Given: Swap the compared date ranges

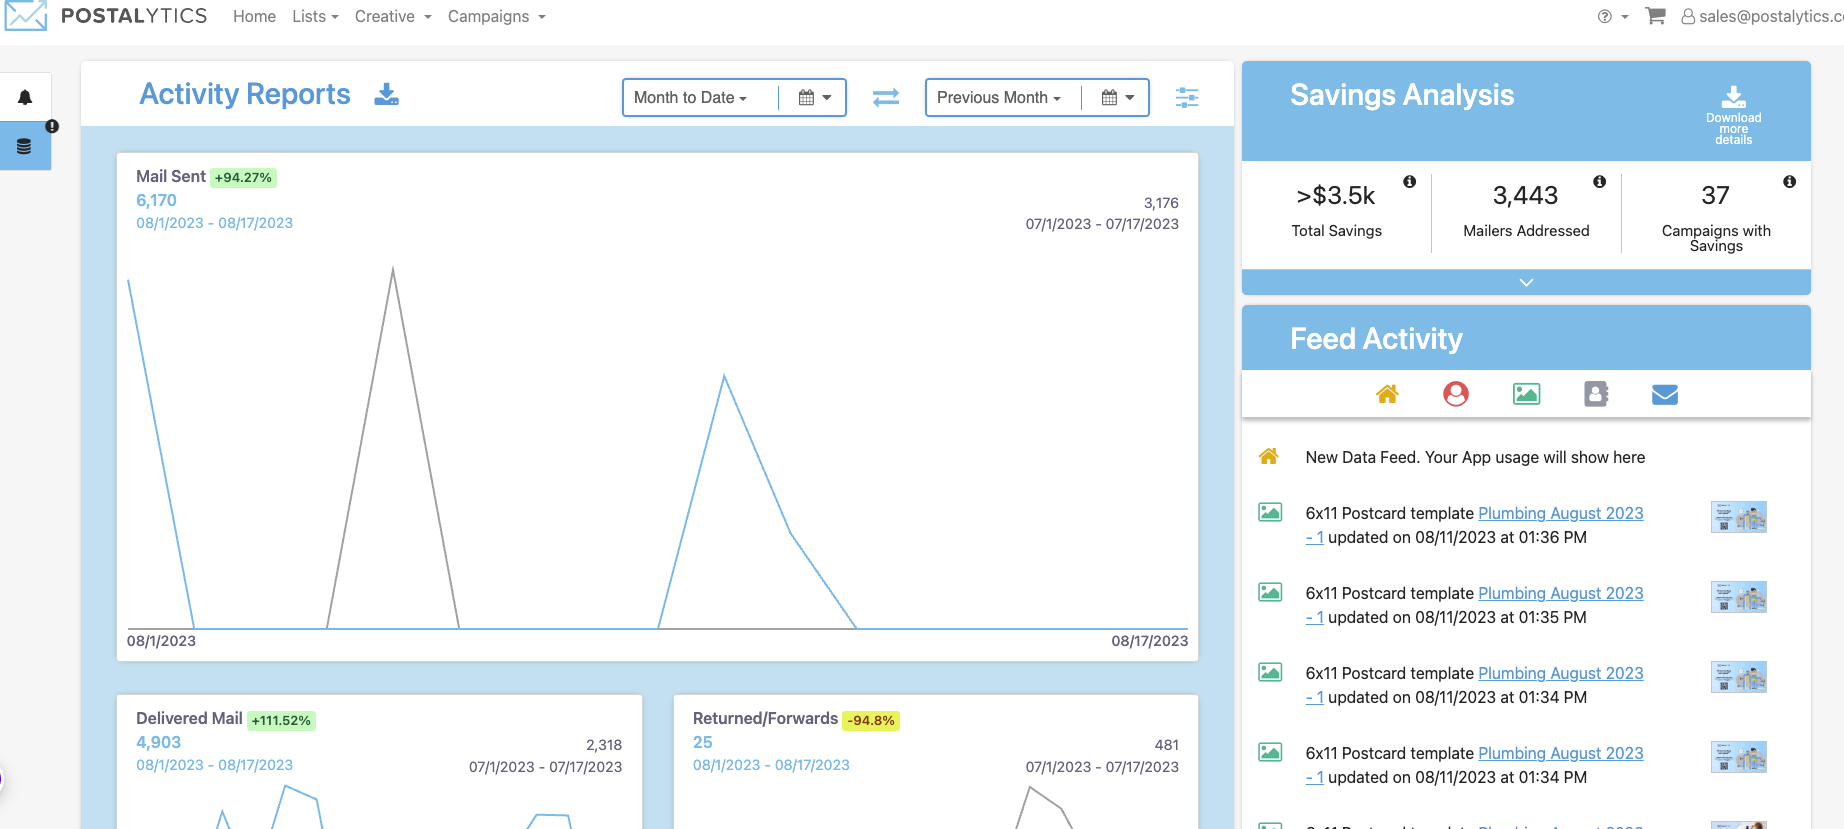Looking at the screenshot, I should coord(886,97).
